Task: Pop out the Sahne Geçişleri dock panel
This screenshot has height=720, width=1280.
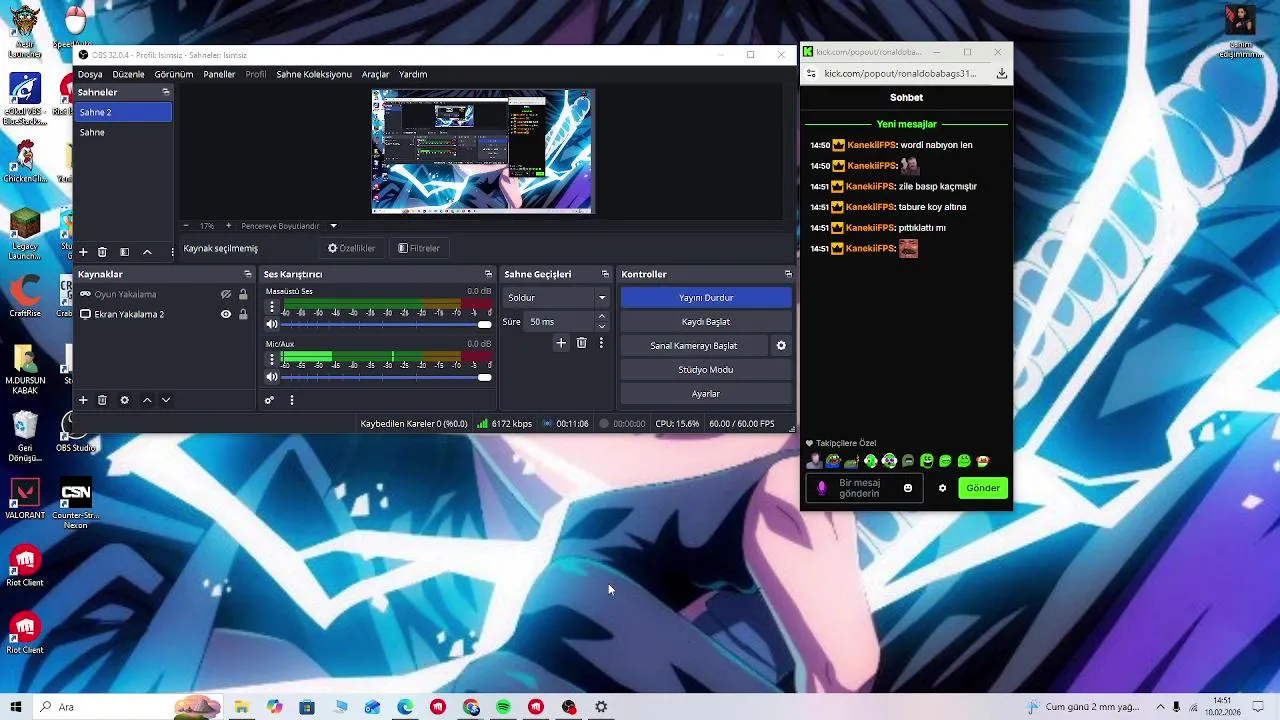Action: click(x=605, y=274)
